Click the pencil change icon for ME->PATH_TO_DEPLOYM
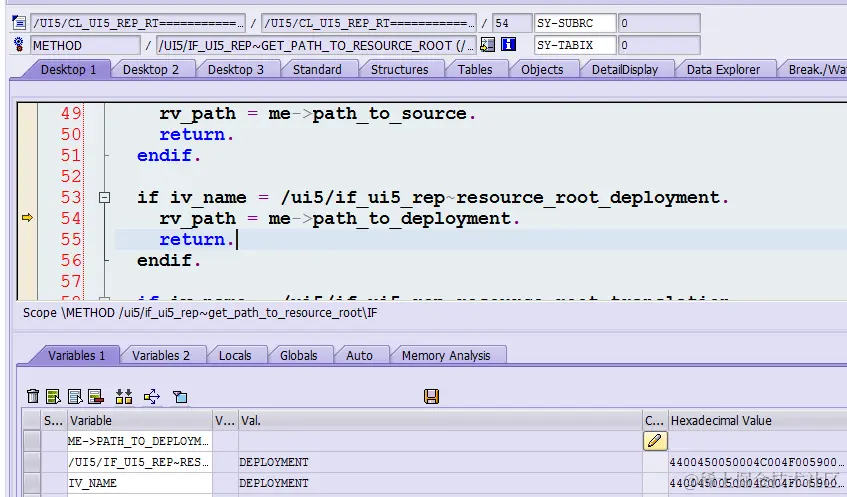This screenshot has height=497, width=847. coord(655,441)
